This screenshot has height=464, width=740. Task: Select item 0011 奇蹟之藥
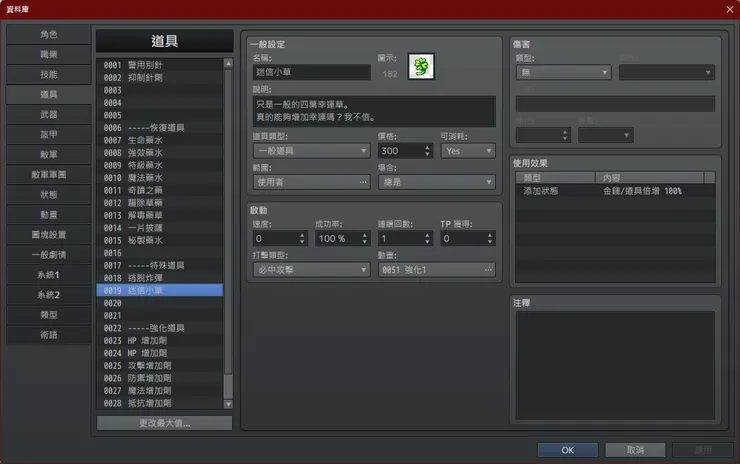point(160,190)
